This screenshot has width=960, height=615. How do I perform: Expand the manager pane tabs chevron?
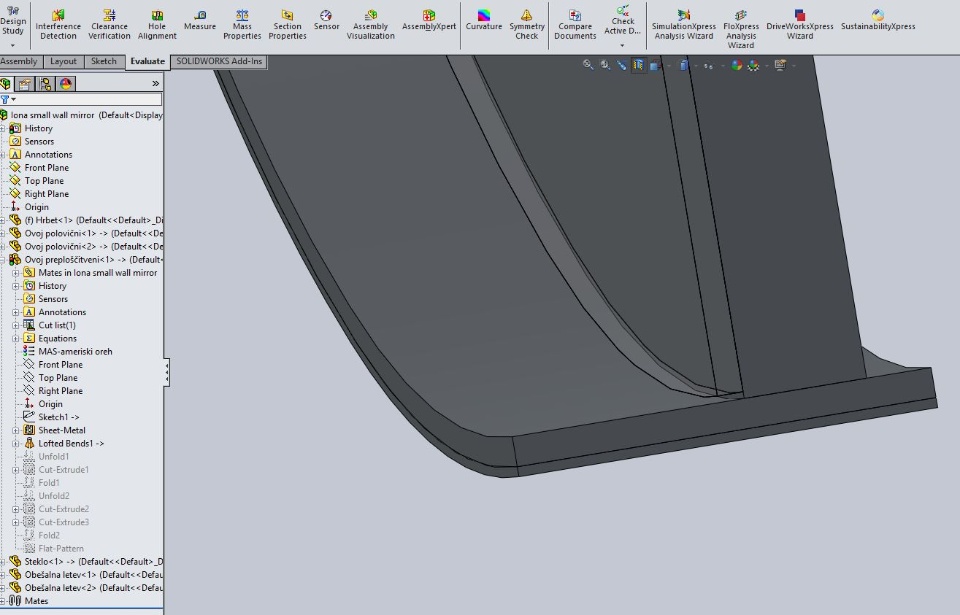point(156,83)
